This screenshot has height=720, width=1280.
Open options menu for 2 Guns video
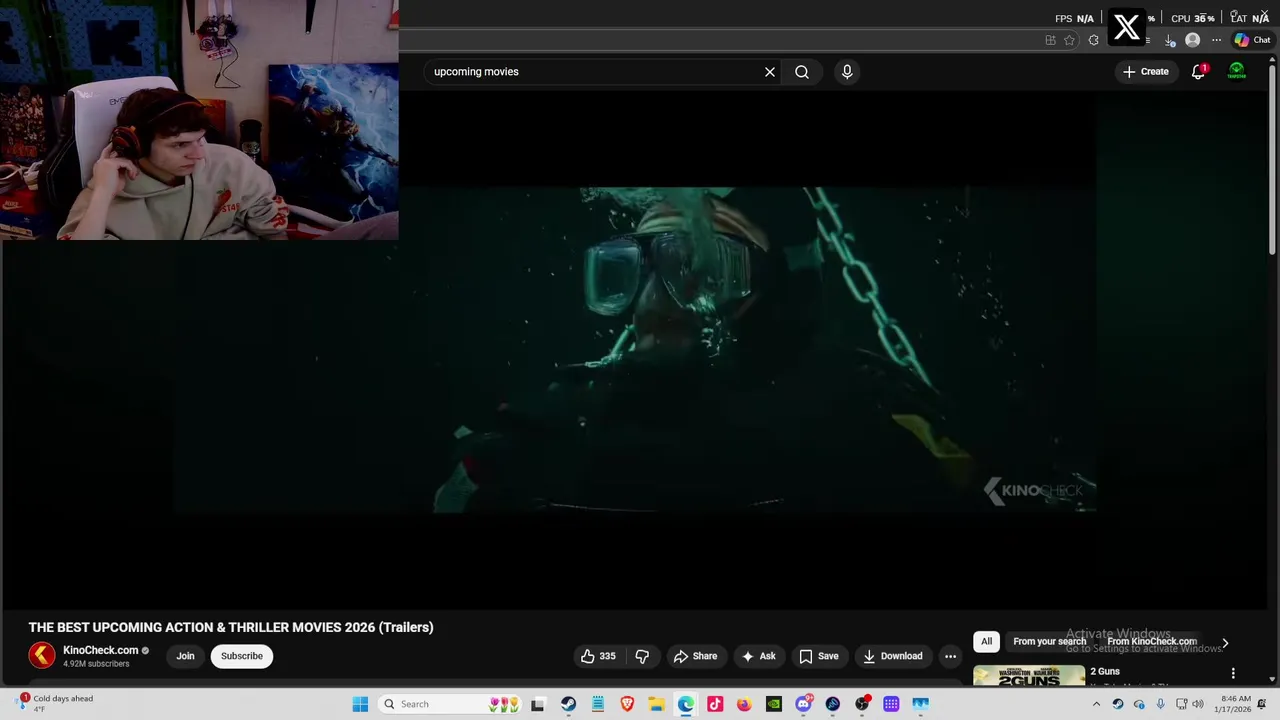click(1233, 673)
